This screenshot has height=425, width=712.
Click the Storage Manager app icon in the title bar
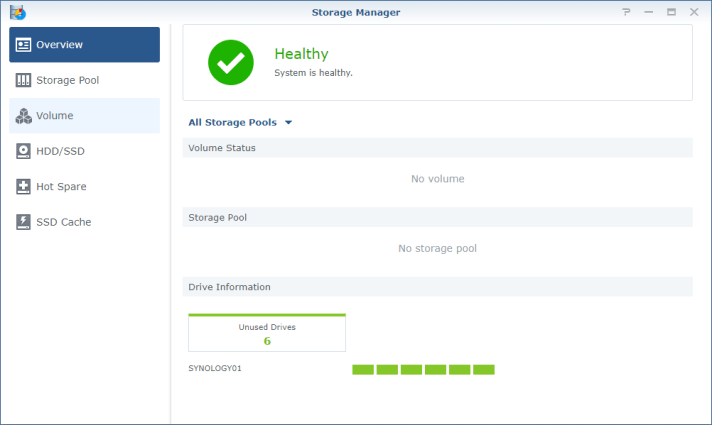[17, 12]
